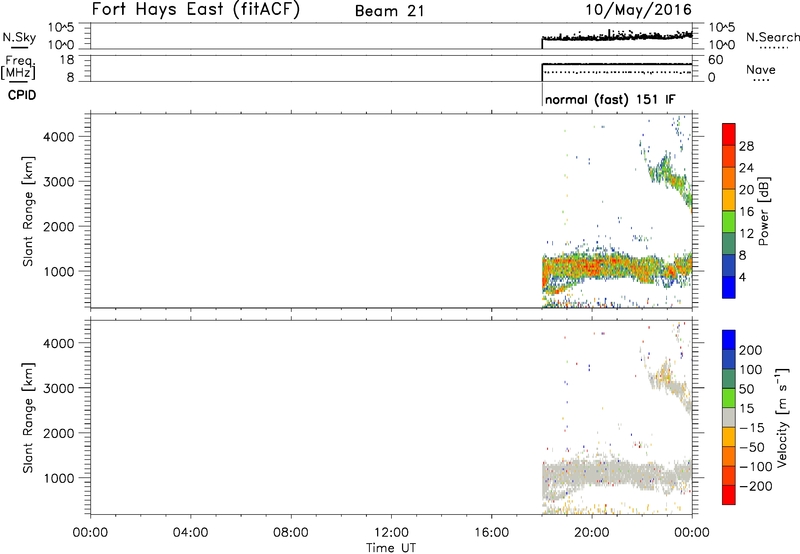Select the "N.Search" legend label

pos(772,37)
